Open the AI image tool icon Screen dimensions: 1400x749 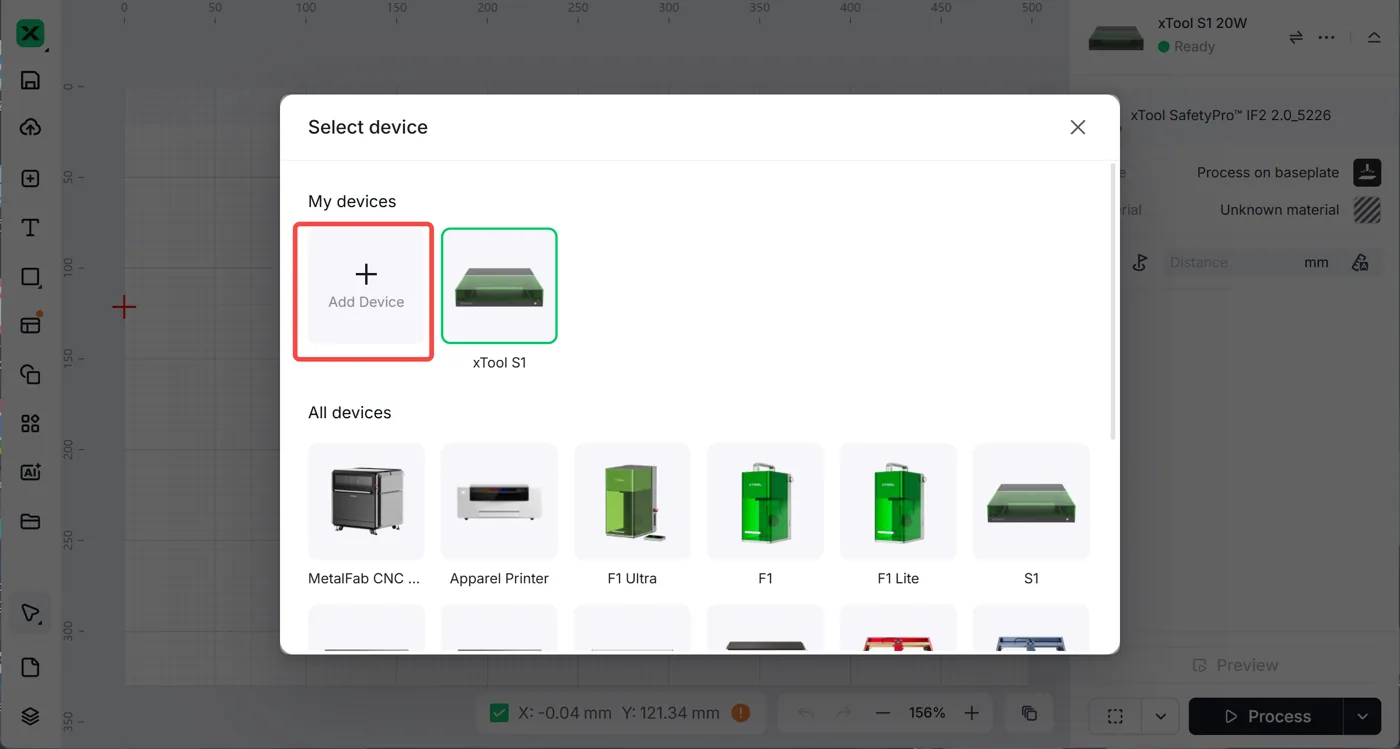pos(30,472)
